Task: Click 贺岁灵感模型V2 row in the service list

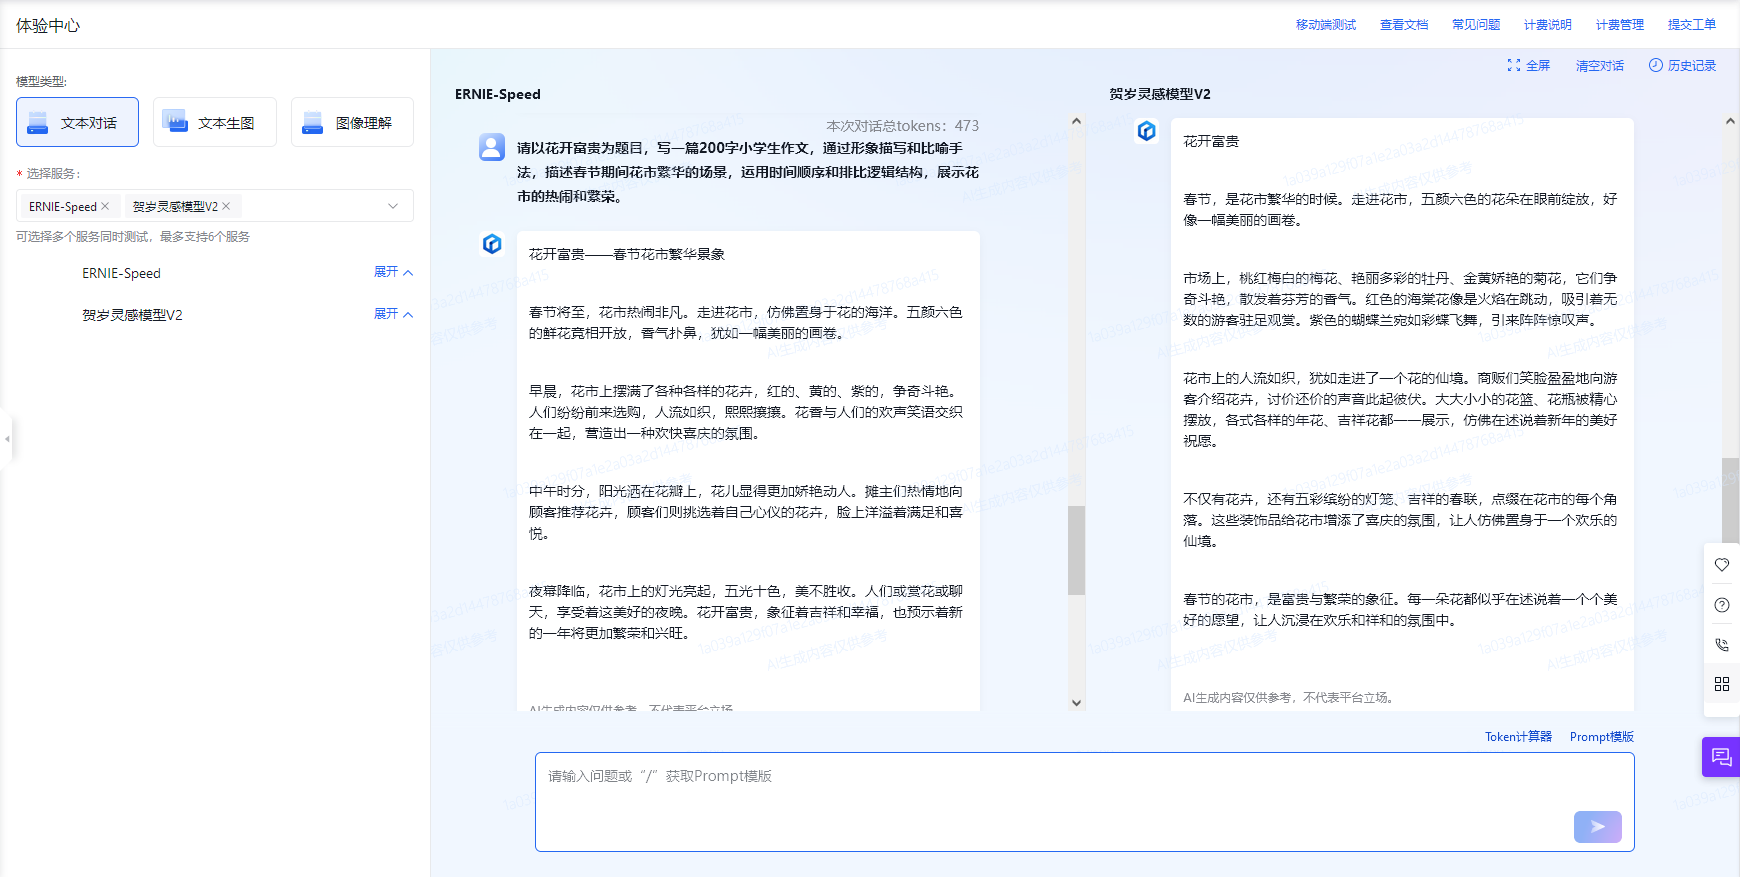Action: pyautogui.click(x=132, y=315)
